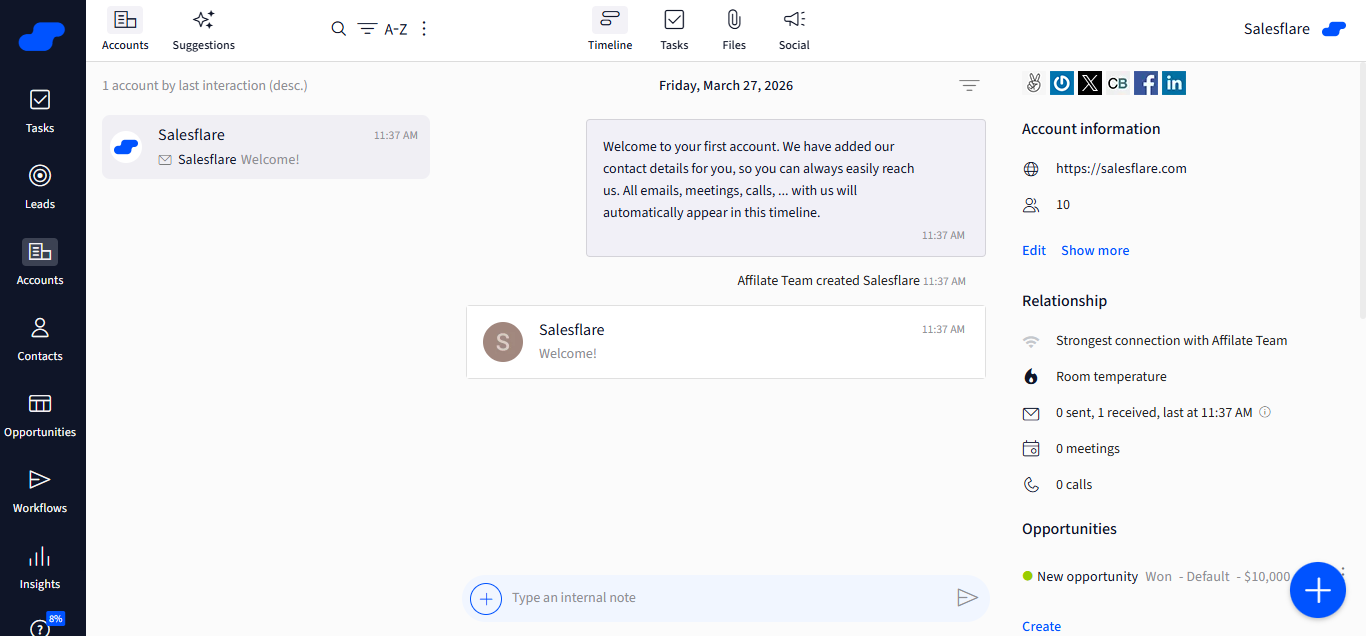The width and height of the screenshot is (1366, 636).
Task: Click 'Strongest connection with Affilate Team'
Action: (1171, 341)
